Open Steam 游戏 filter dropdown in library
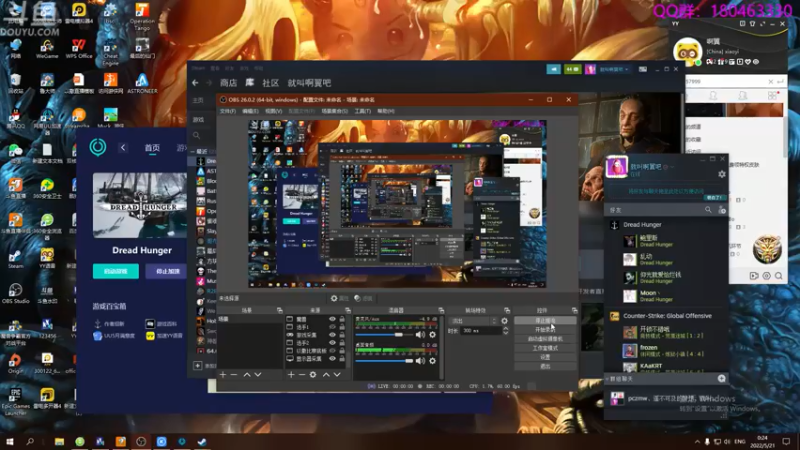Image resolution: width=800 pixels, height=450 pixels. click(x=199, y=119)
